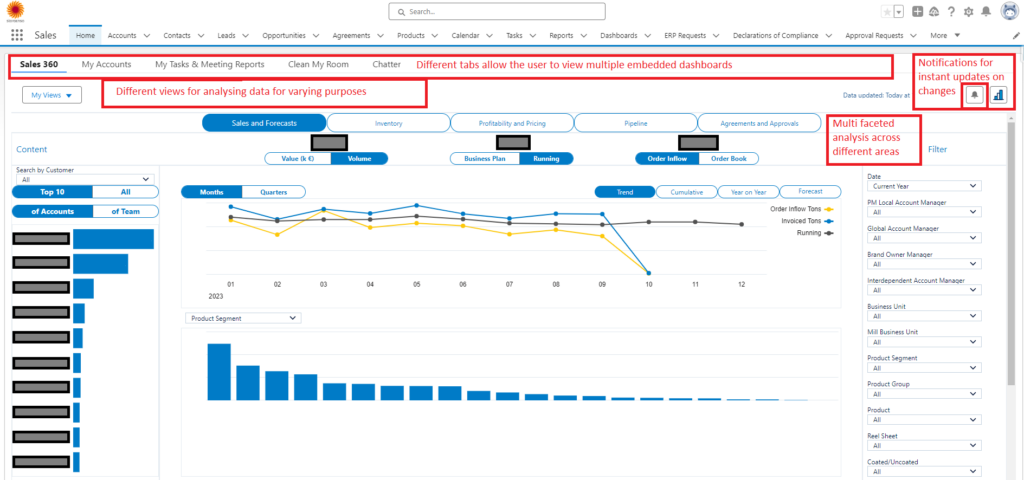Open the Brand Owner Manager filter

tap(924, 264)
